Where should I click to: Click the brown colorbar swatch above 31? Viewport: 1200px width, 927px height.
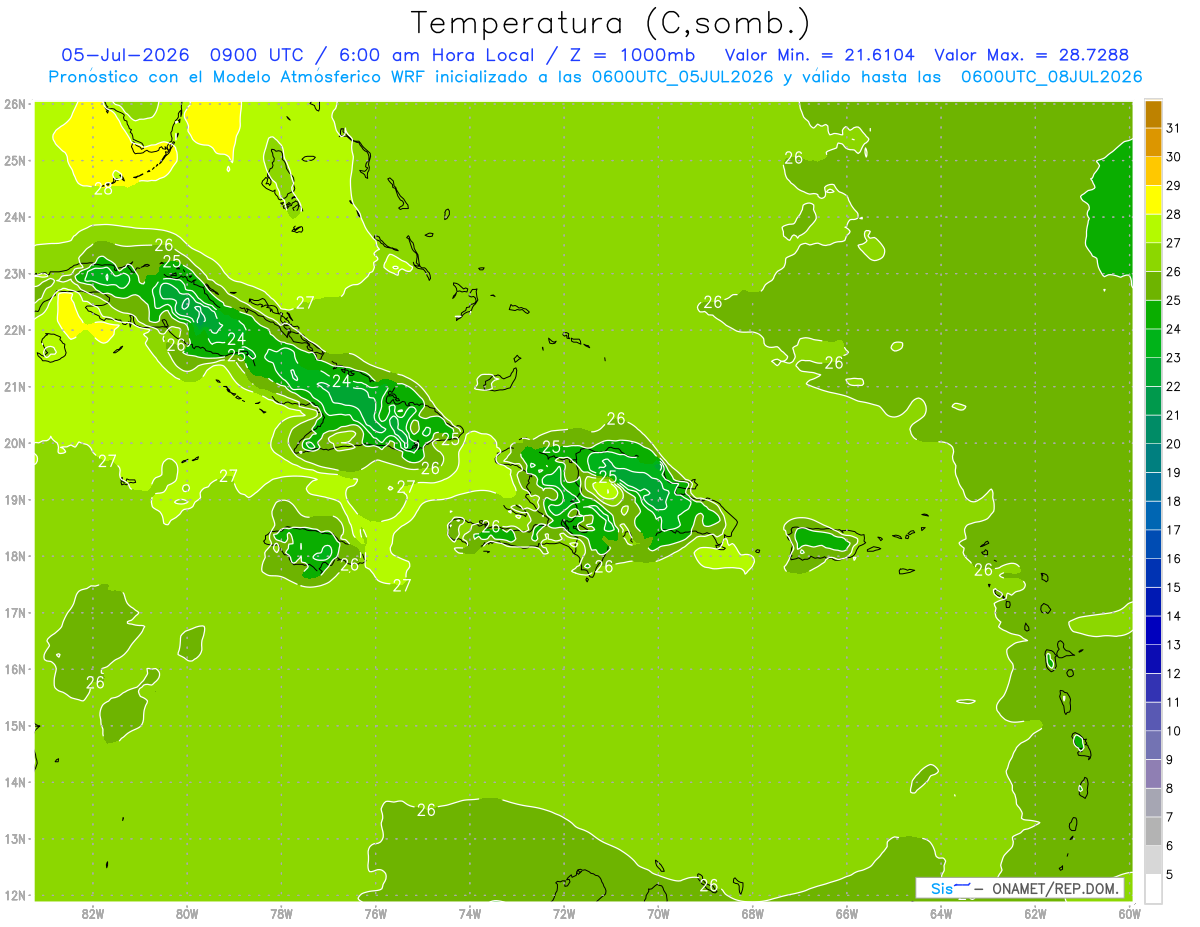(x=1153, y=115)
